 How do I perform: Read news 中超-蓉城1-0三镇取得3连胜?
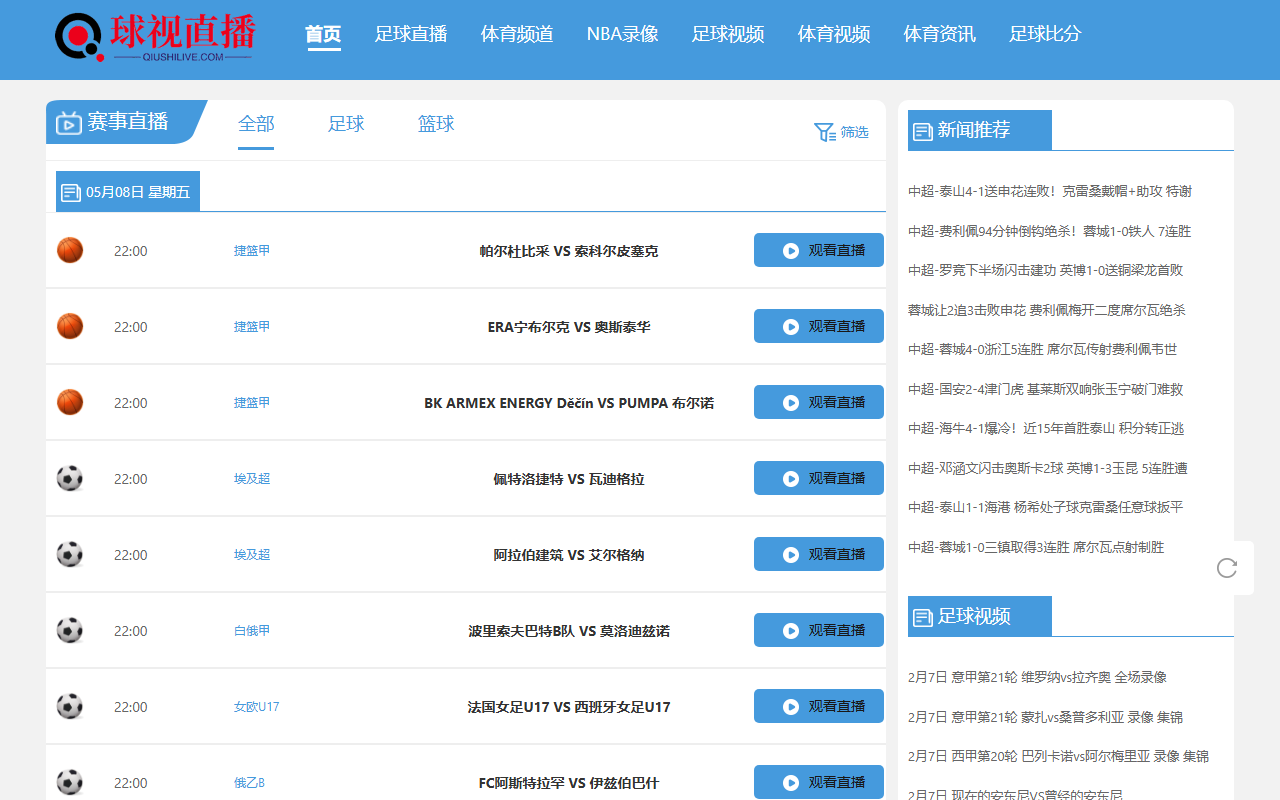click(1036, 547)
